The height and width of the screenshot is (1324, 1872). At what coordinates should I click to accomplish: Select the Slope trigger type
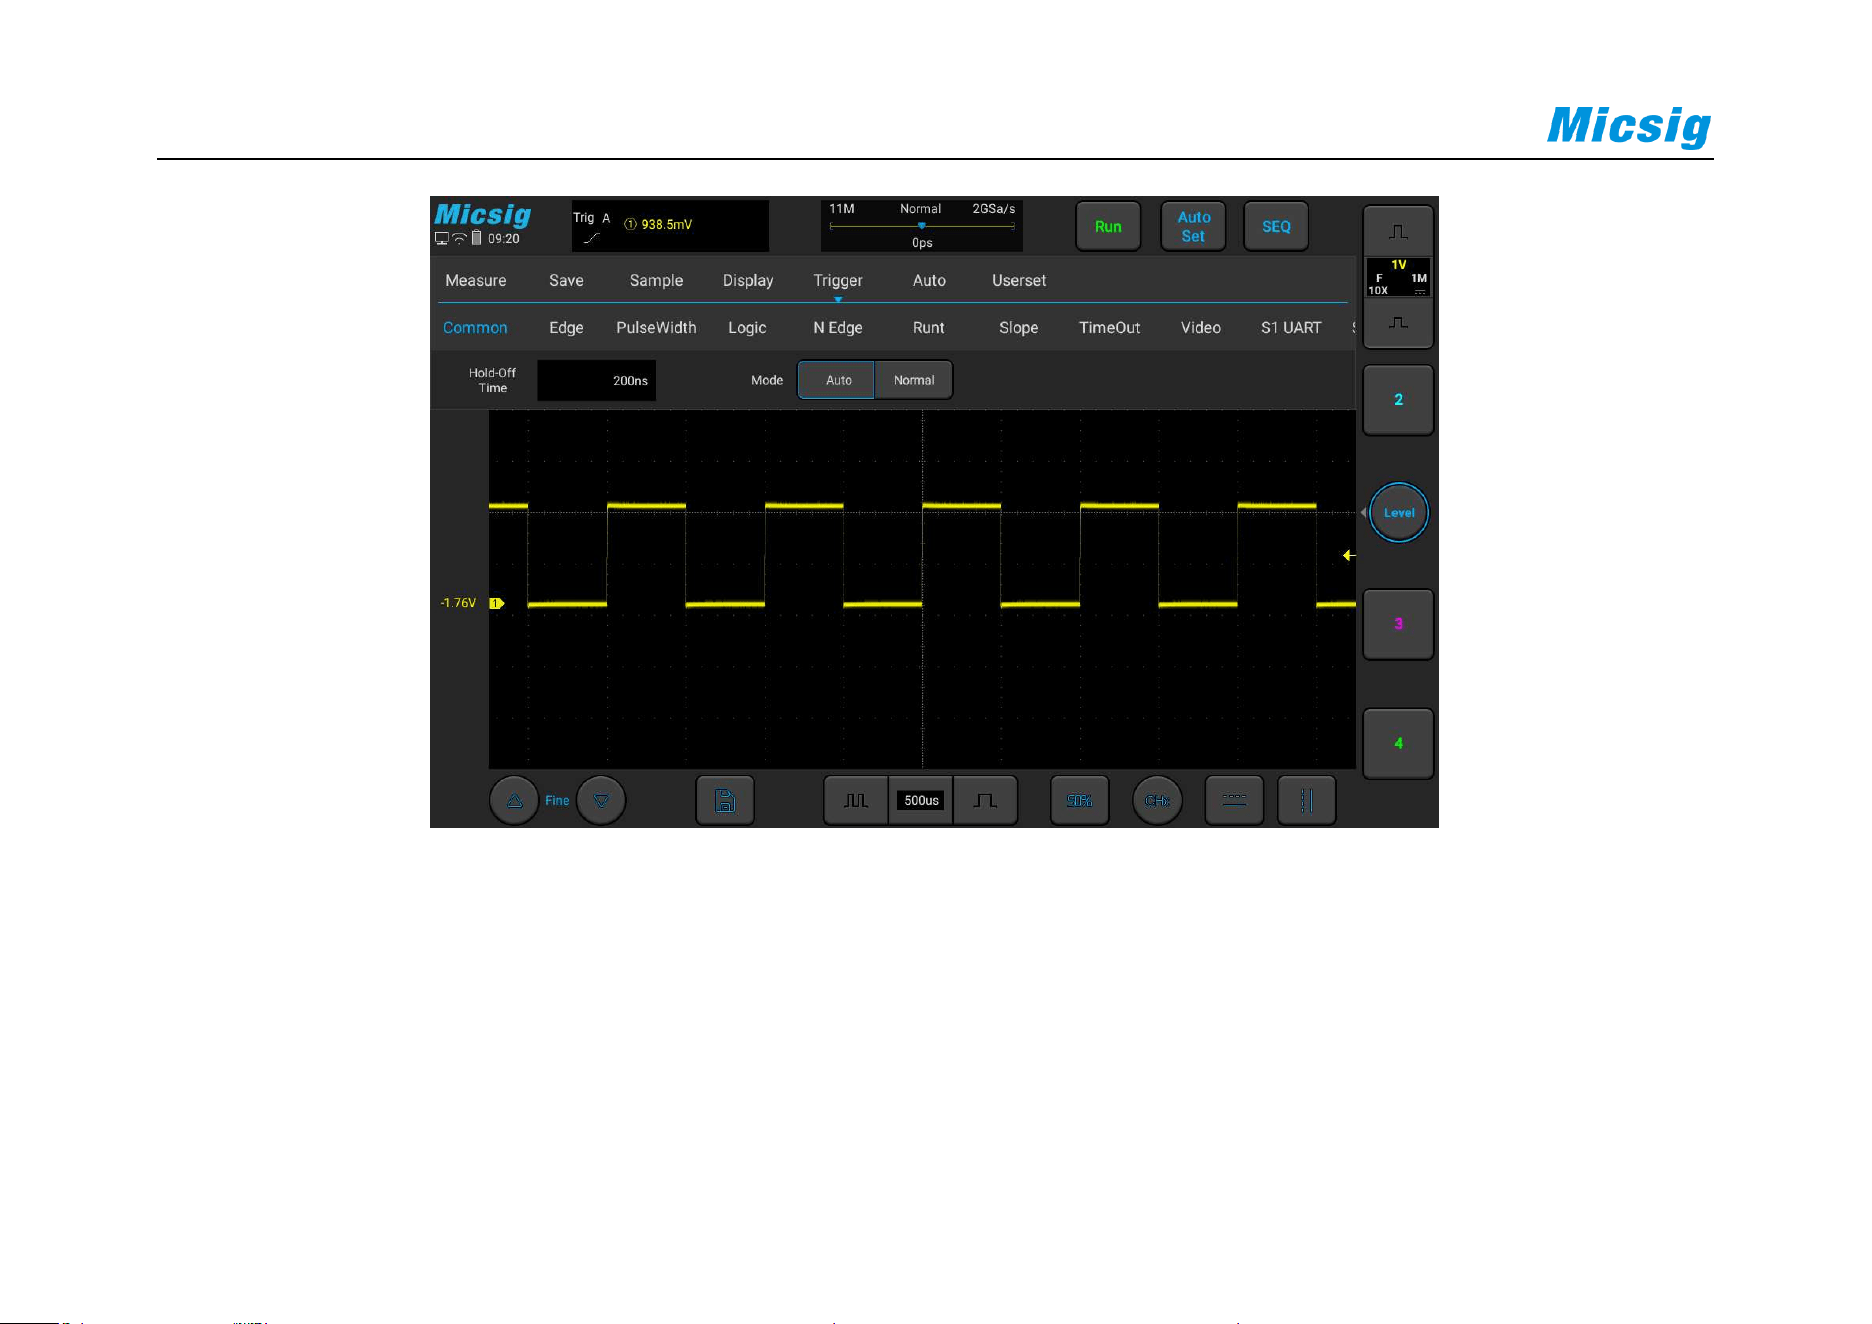pyautogui.click(x=1019, y=328)
